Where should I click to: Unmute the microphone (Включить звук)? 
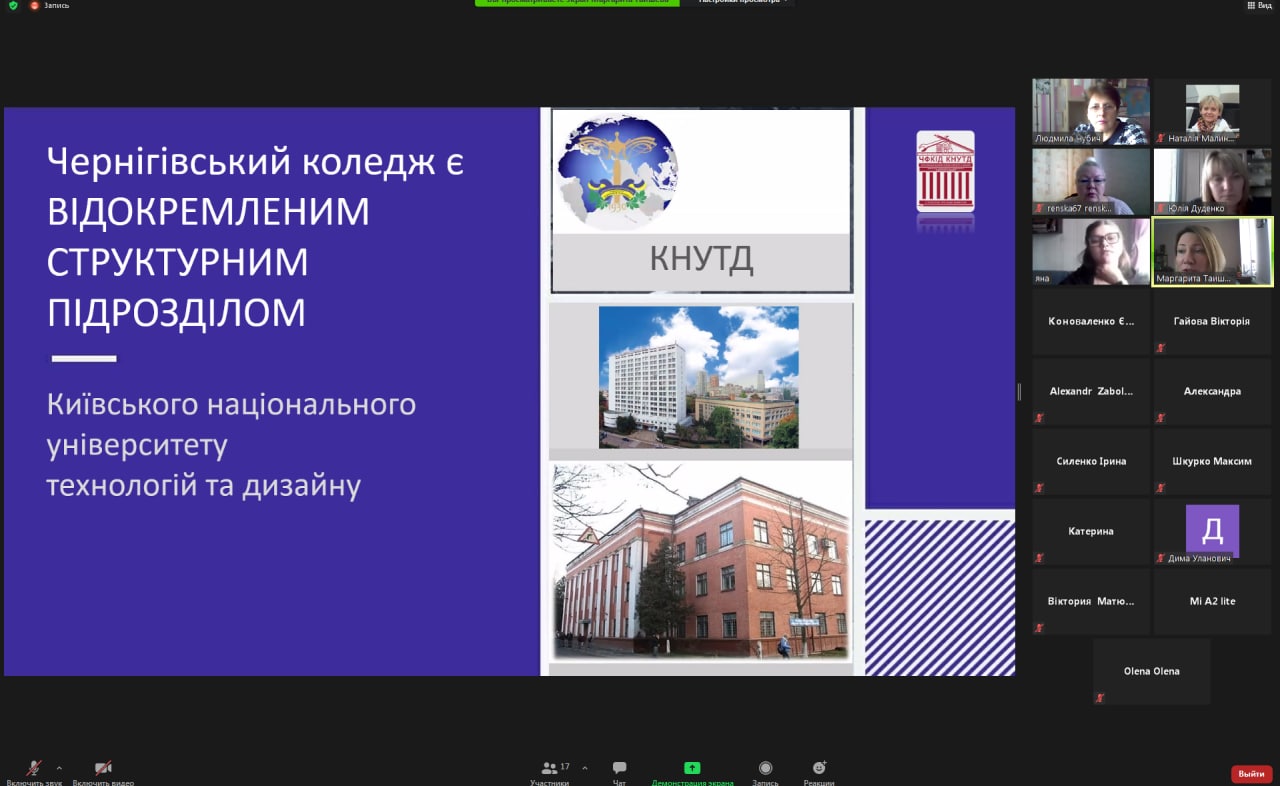[34, 768]
